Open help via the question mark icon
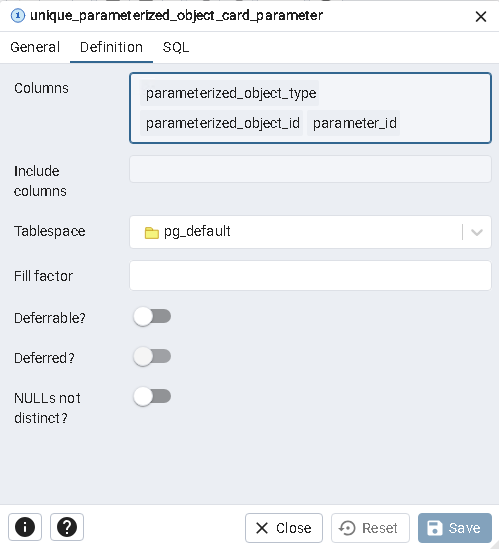 click(67, 527)
